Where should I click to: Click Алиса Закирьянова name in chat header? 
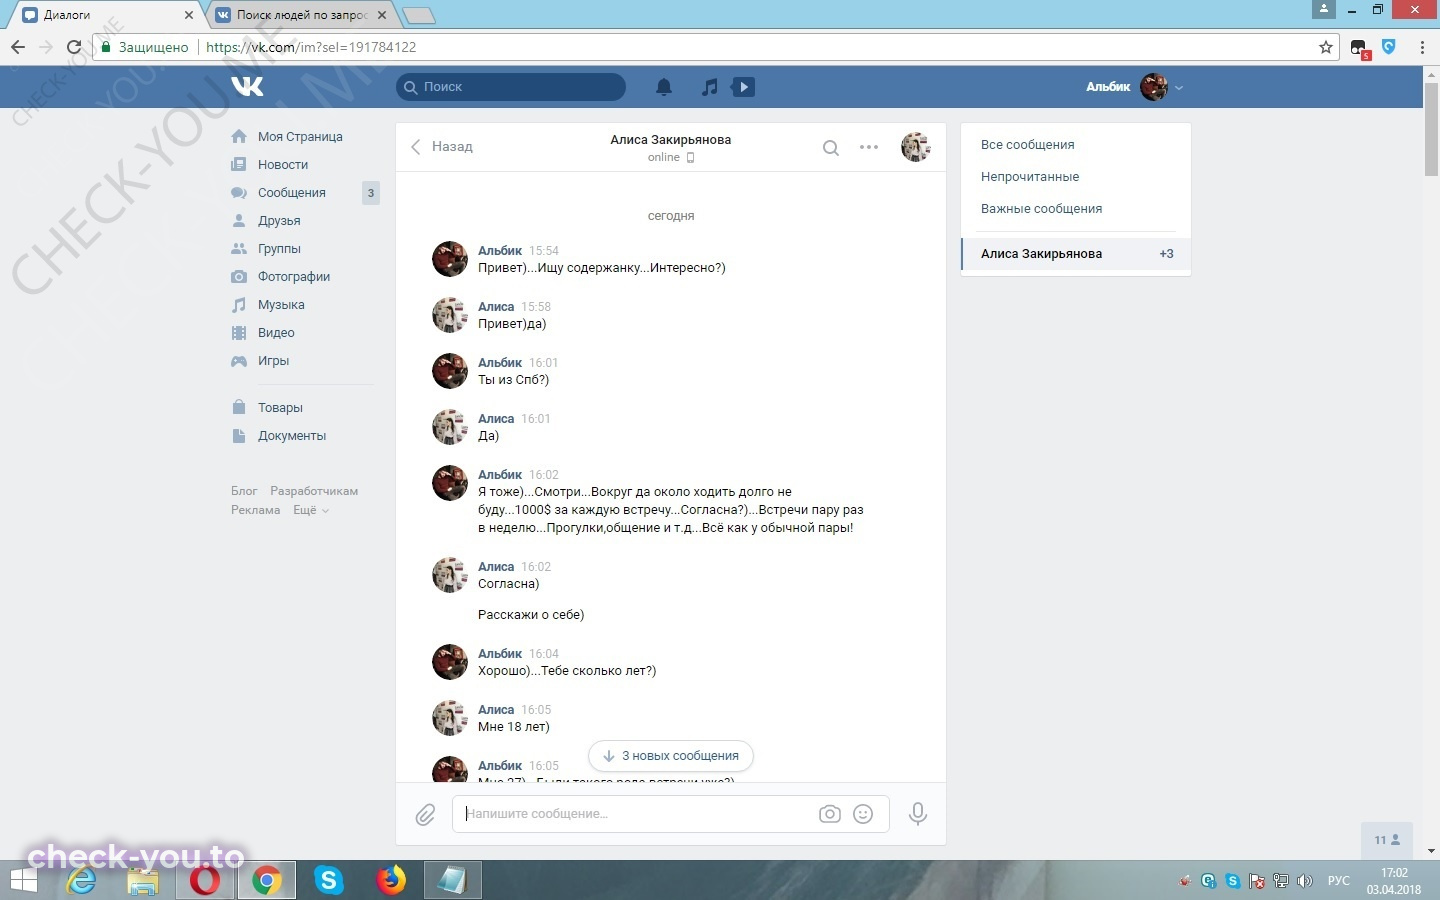(671, 140)
